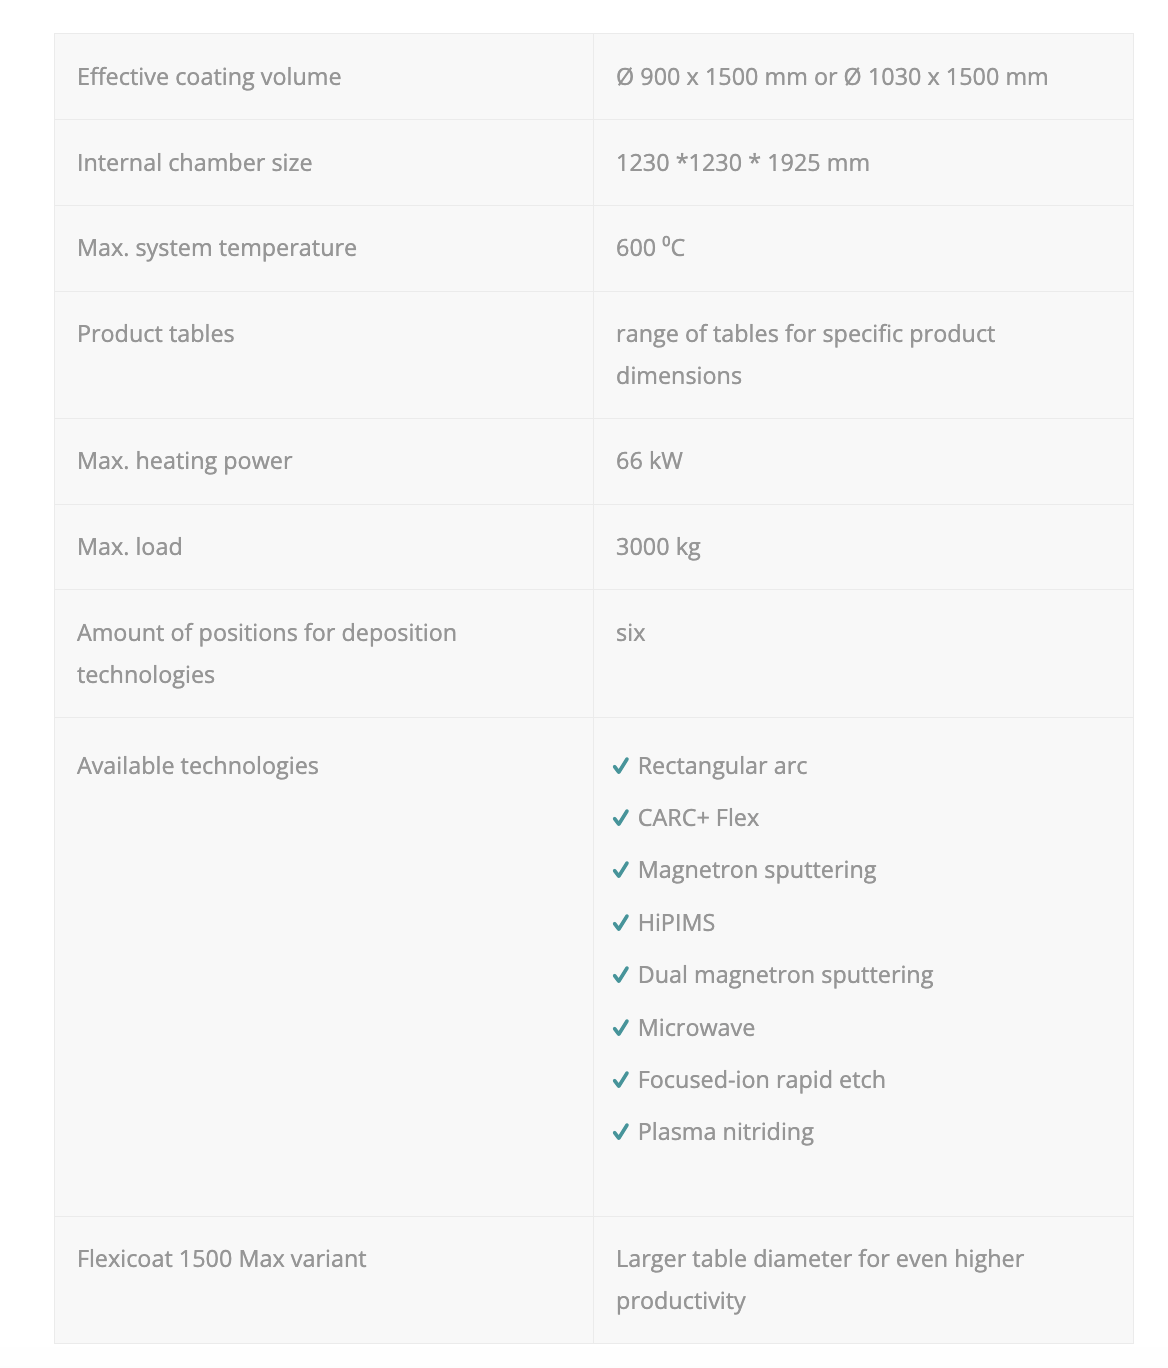The width and height of the screenshot is (1168, 1368).
Task: Click the checkmark beside Microwave
Action: point(621,1029)
